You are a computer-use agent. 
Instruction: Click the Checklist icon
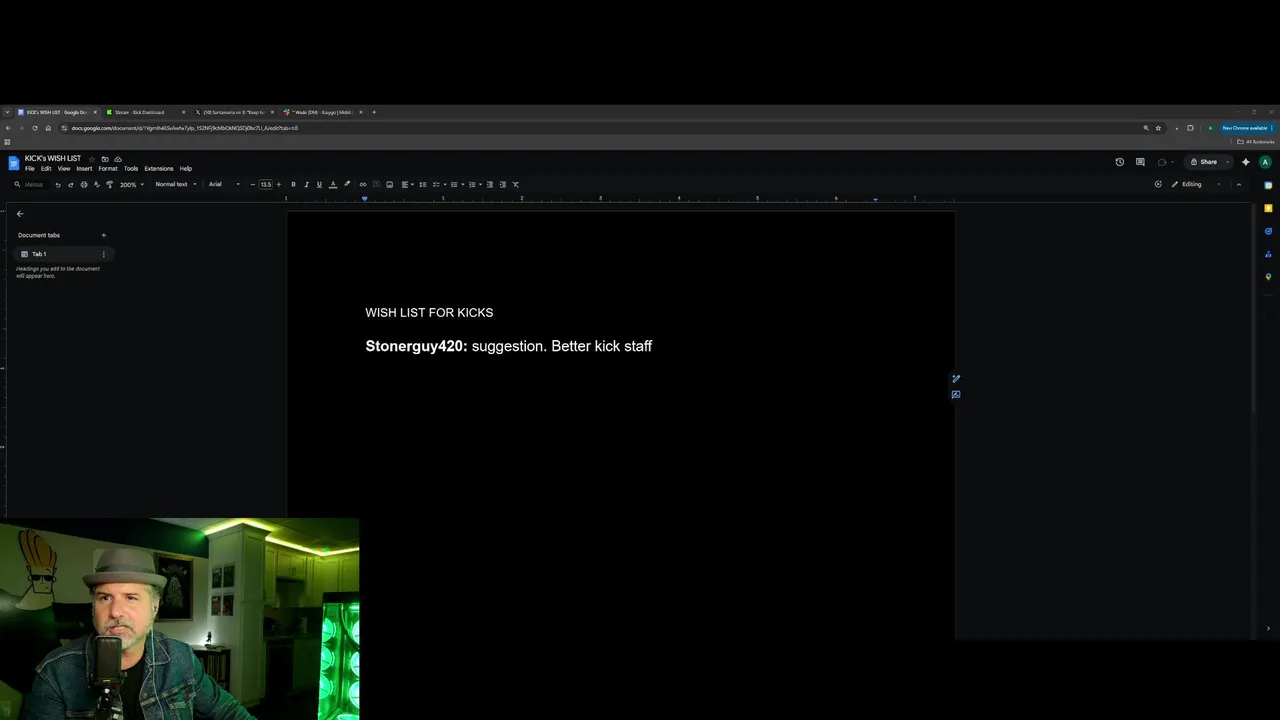436,184
